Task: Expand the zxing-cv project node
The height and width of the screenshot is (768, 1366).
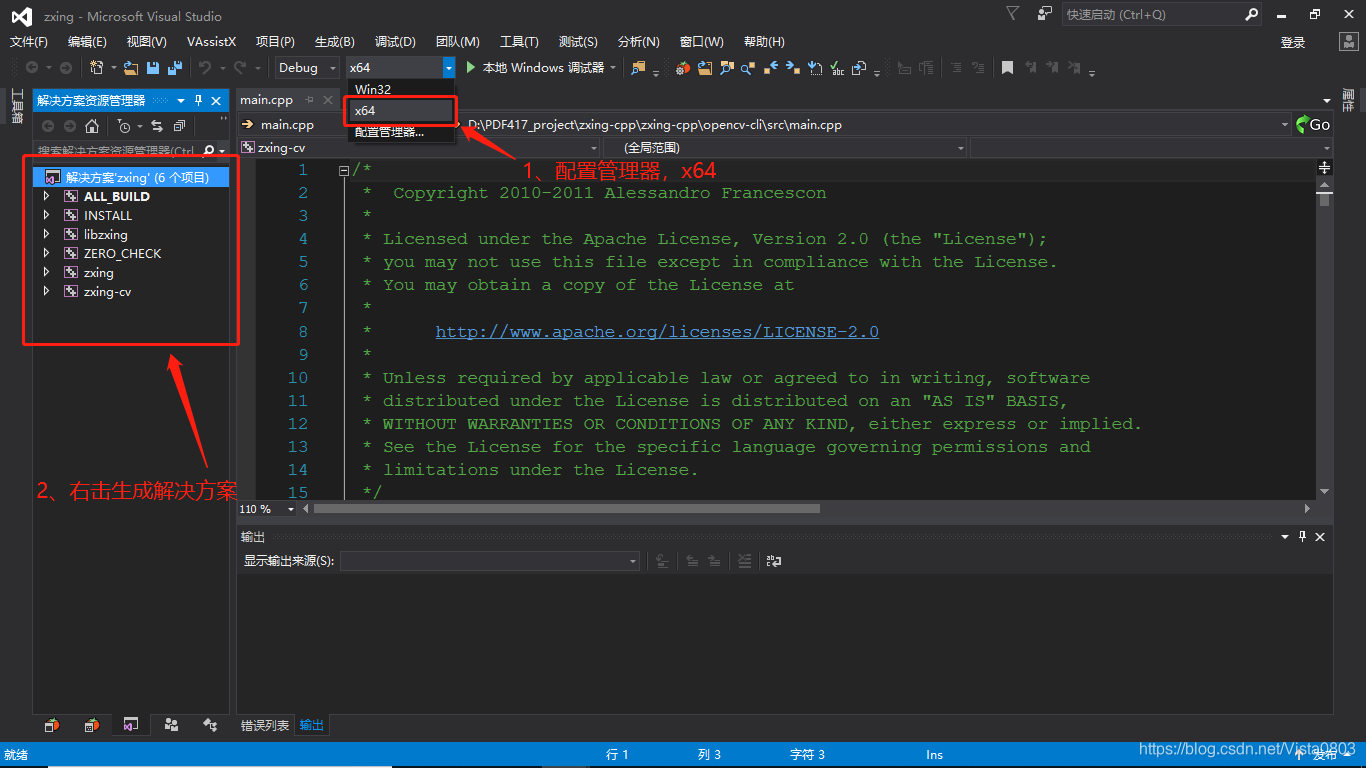Action: 46,292
